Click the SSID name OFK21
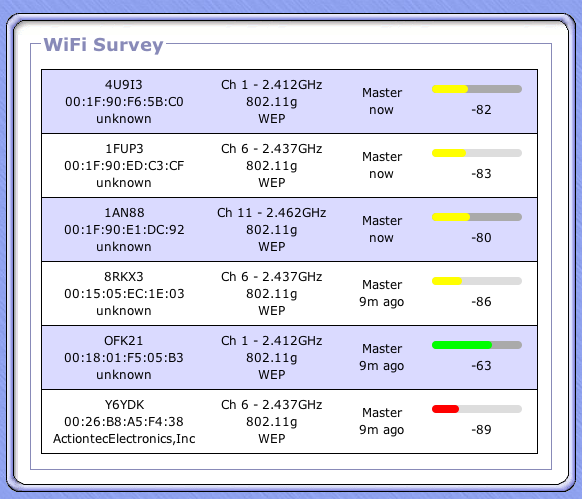This screenshot has height=499, width=582. tap(124, 341)
